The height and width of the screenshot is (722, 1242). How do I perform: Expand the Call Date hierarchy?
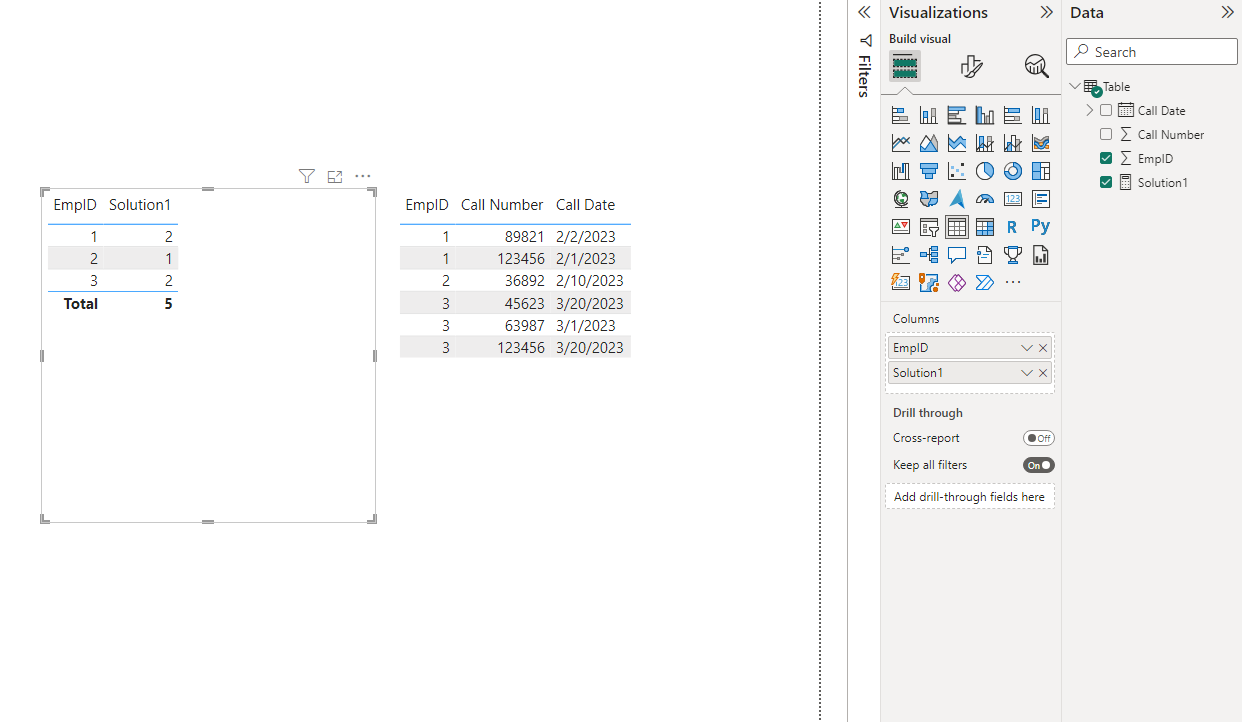pos(1090,111)
